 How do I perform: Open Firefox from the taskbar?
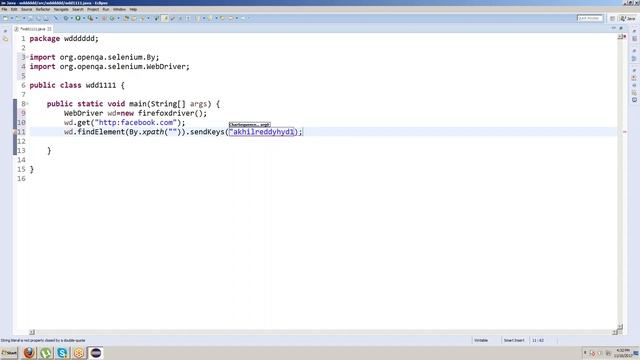tap(29, 353)
